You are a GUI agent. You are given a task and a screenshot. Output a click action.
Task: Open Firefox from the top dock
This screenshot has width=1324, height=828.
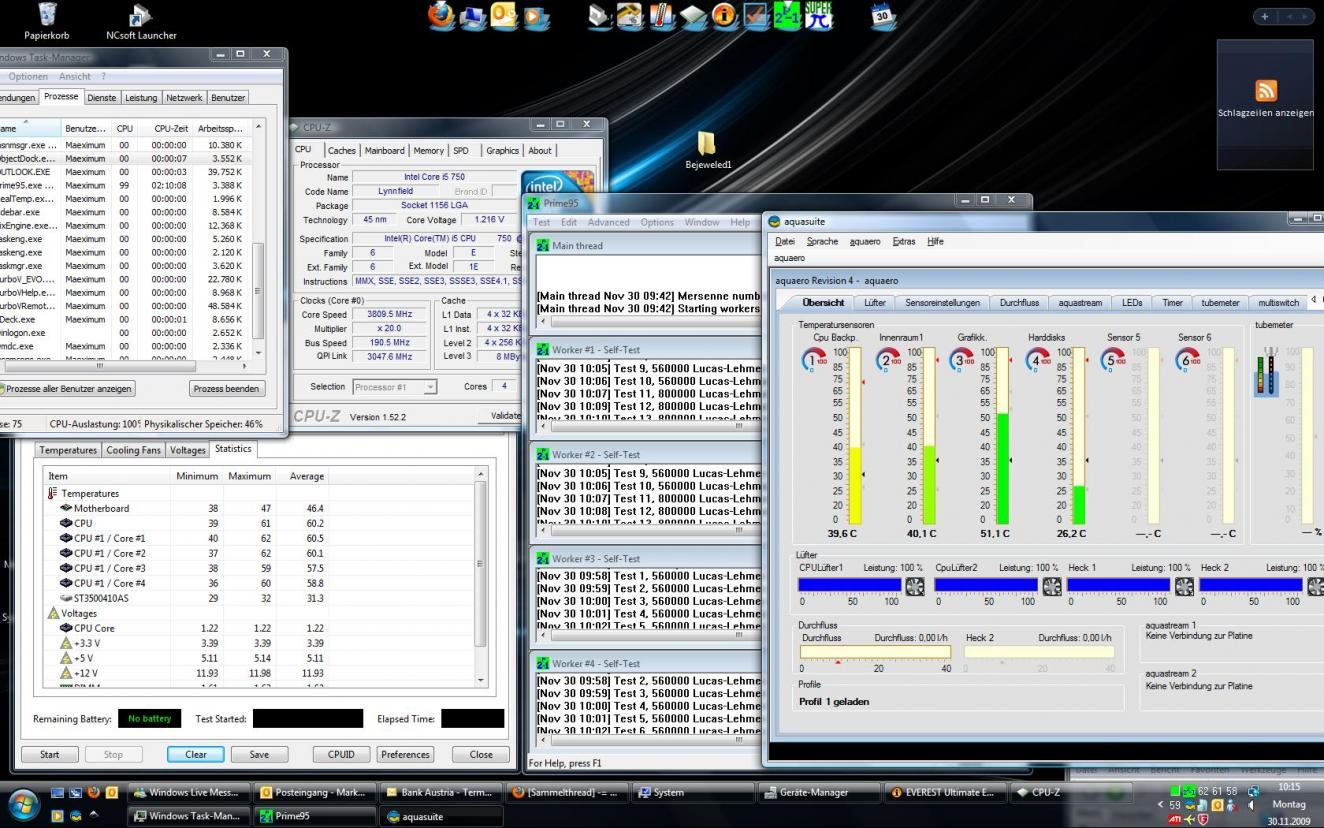tap(441, 16)
